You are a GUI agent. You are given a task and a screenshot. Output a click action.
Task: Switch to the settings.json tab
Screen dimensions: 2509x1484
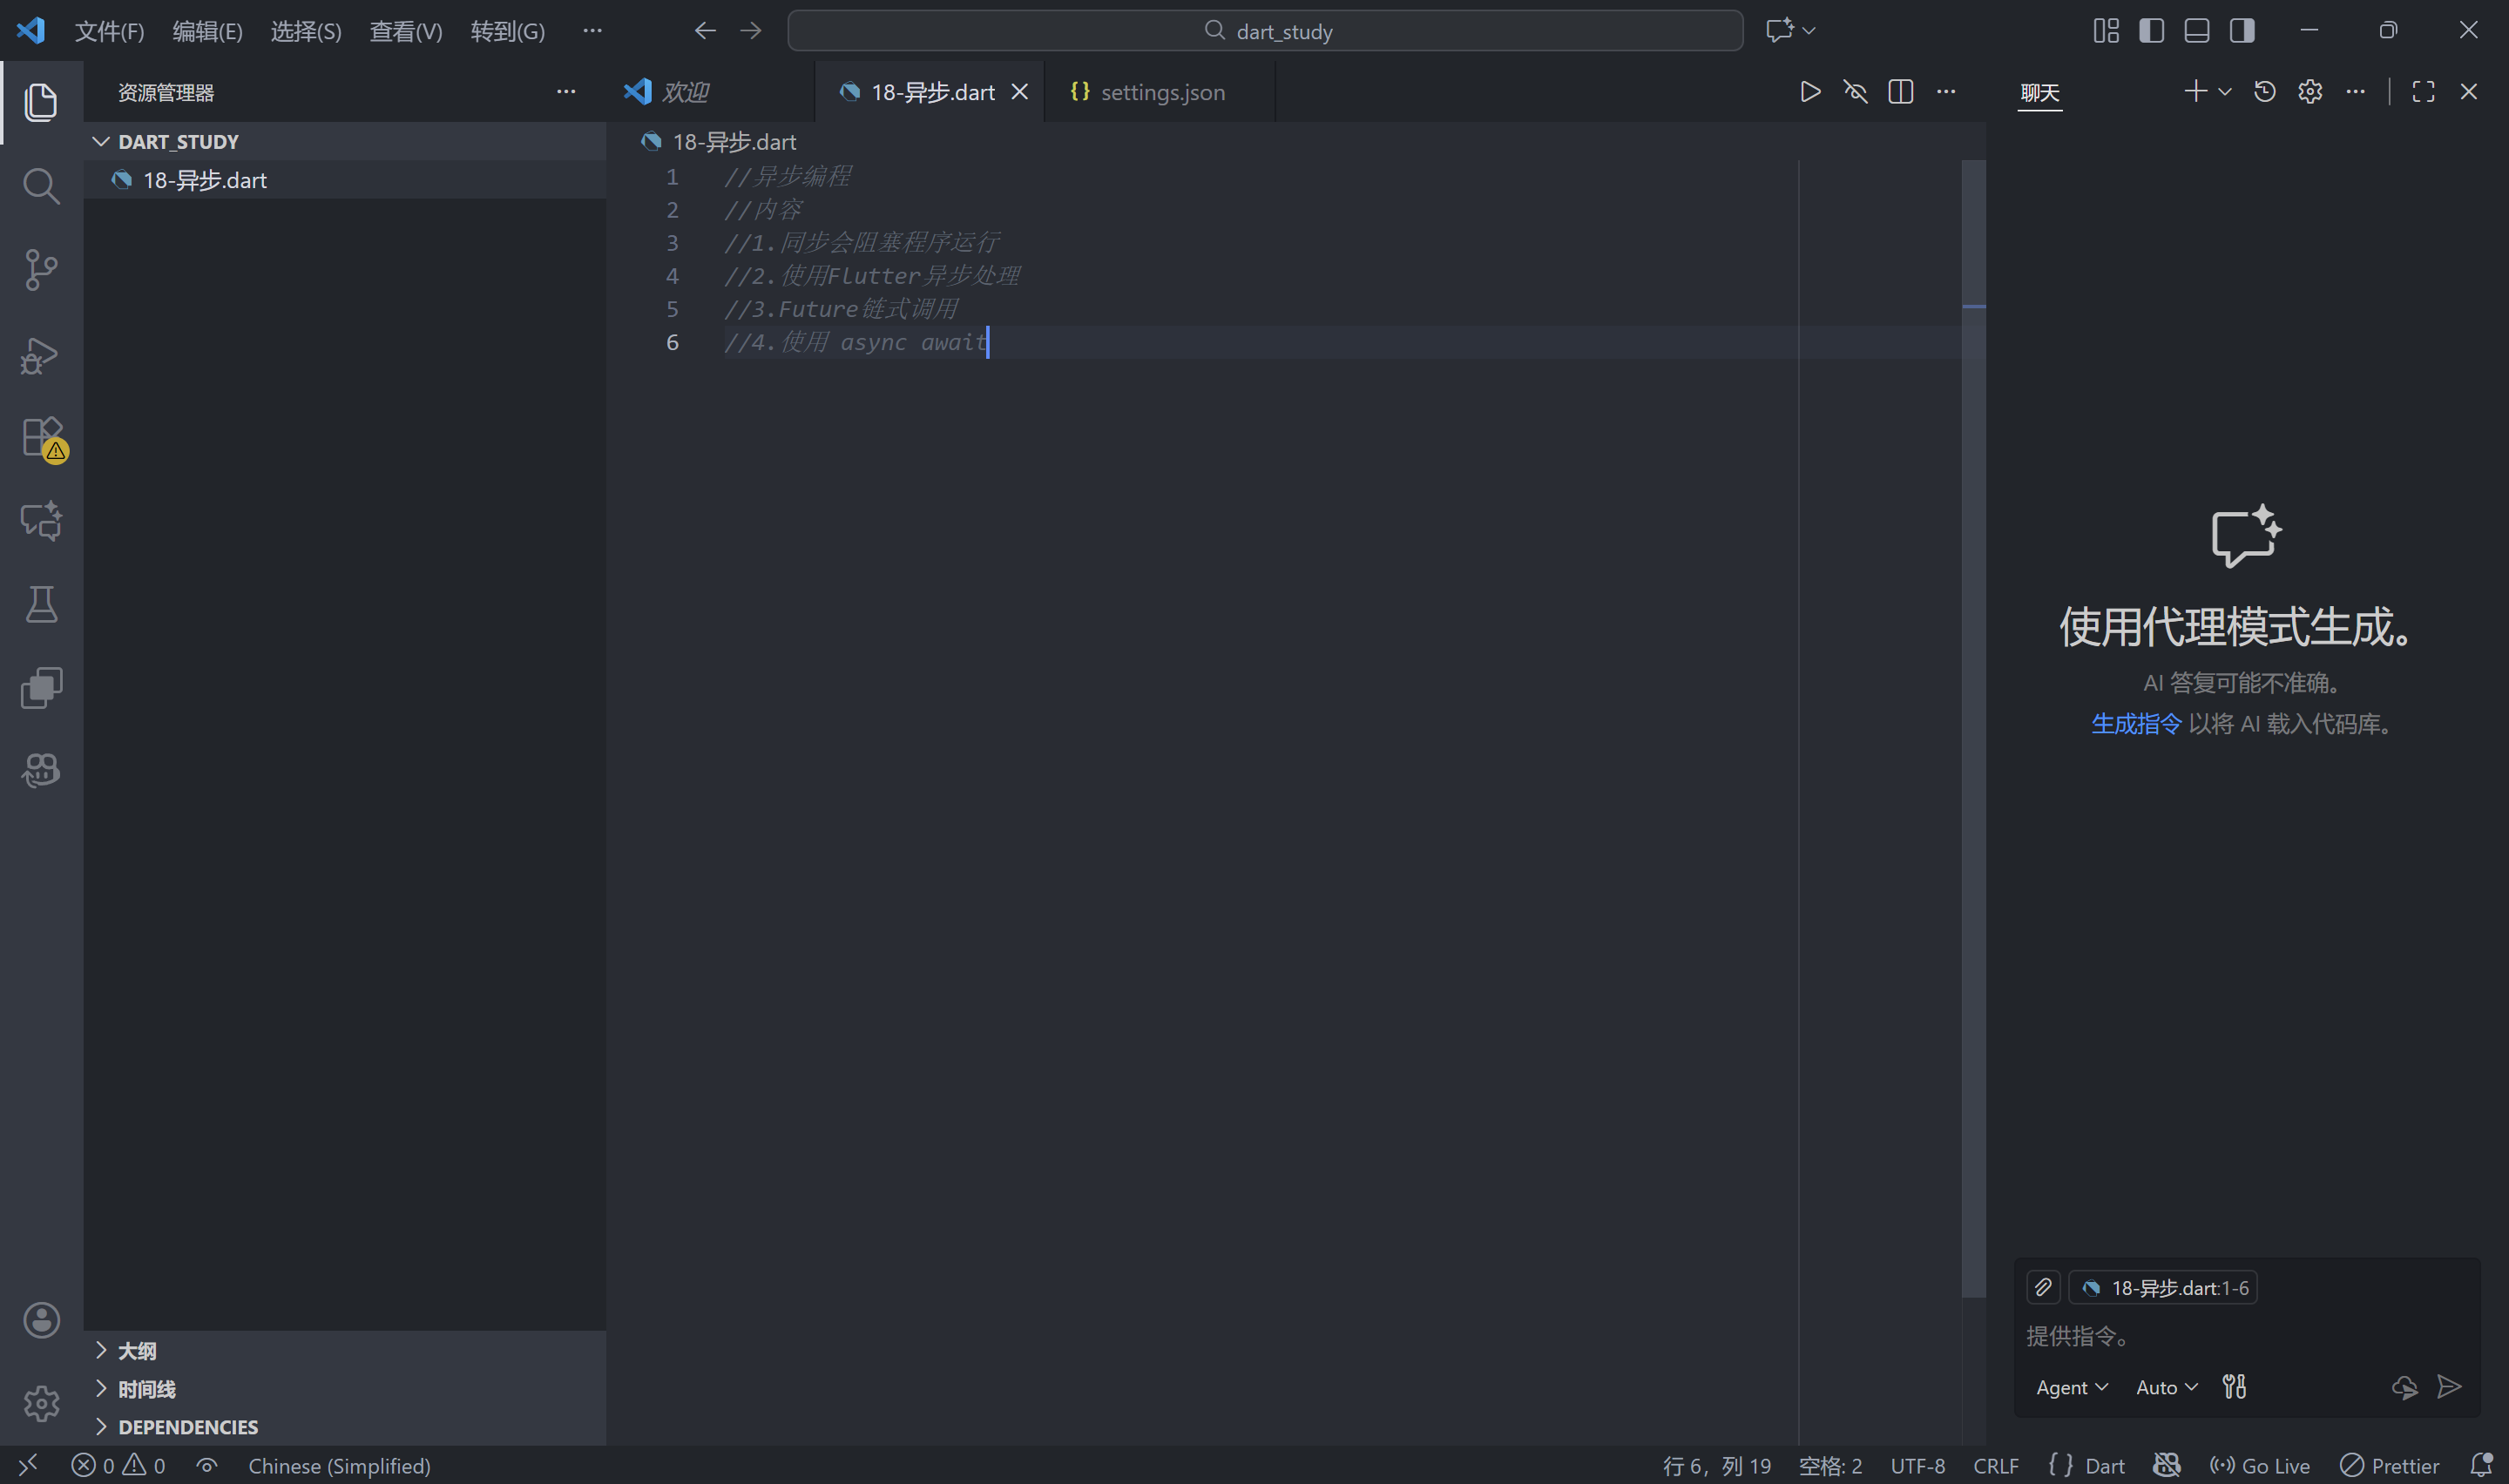pyautogui.click(x=1161, y=92)
